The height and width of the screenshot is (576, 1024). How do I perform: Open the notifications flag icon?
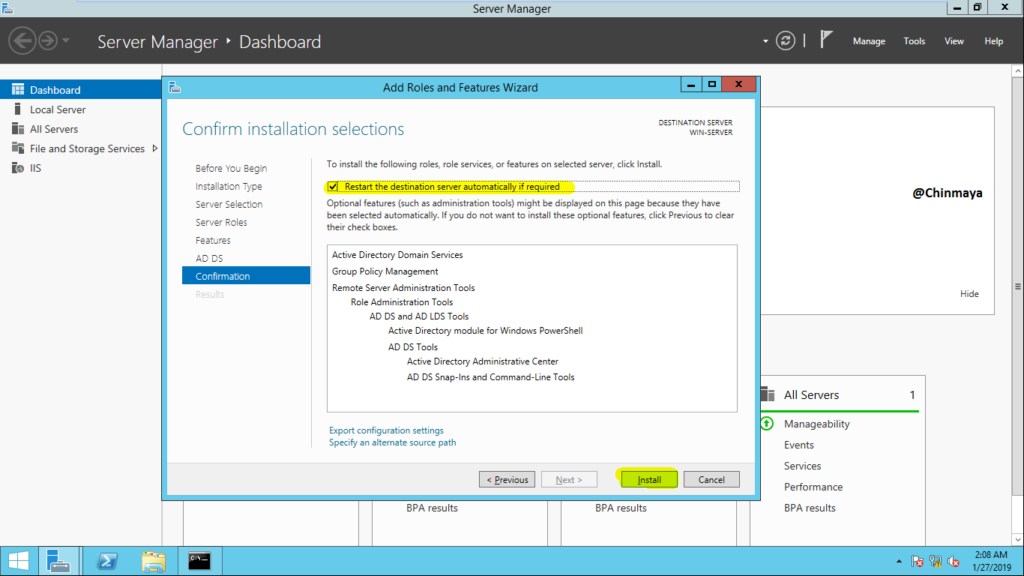point(826,40)
